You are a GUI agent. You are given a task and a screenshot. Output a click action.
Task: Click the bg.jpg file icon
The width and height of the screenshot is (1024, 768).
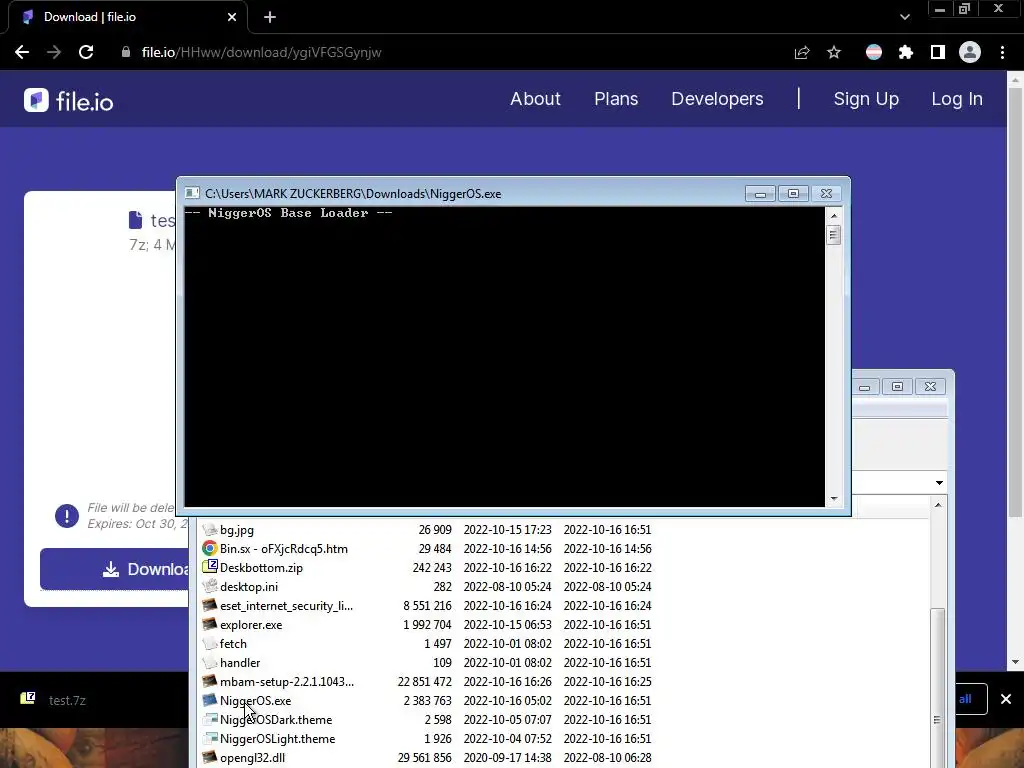pos(210,530)
